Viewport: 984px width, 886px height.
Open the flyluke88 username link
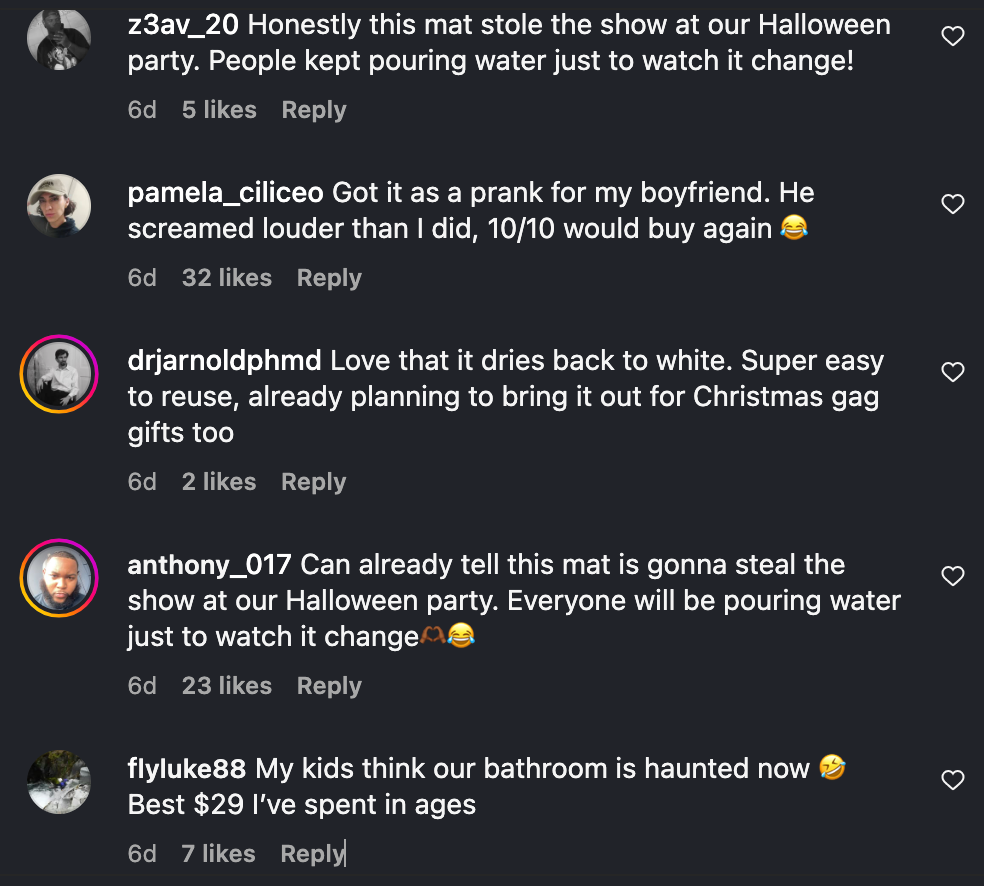click(187, 768)
